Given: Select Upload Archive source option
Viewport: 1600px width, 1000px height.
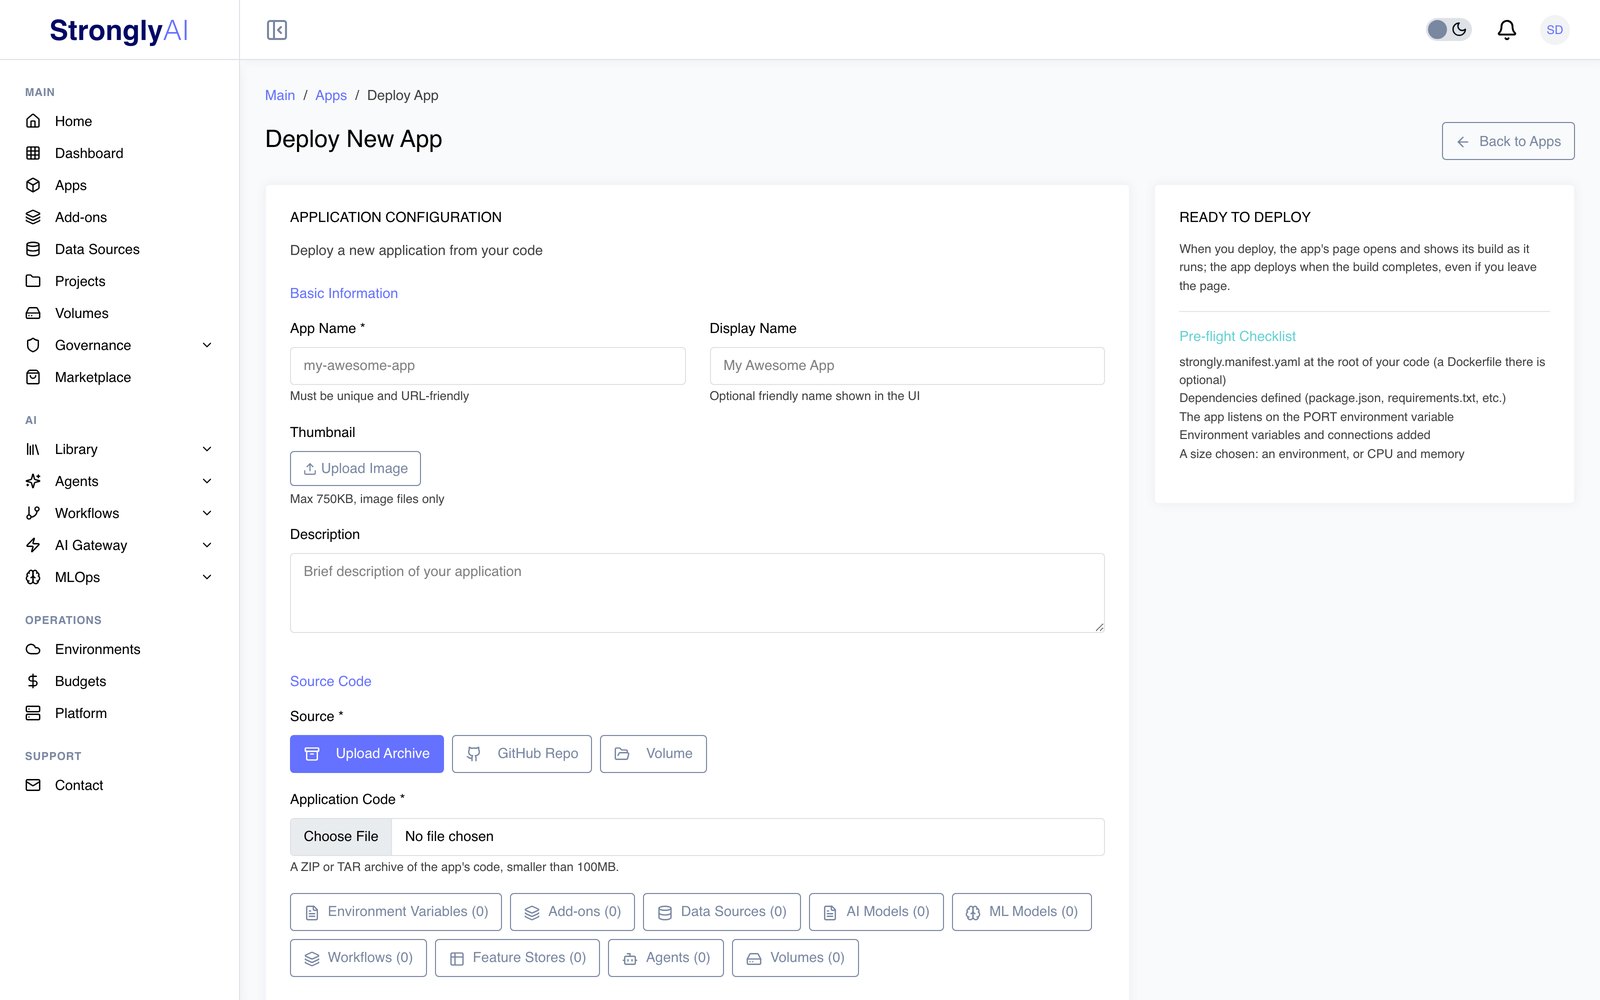Looking at the screenshot, I should click(367, 754).
